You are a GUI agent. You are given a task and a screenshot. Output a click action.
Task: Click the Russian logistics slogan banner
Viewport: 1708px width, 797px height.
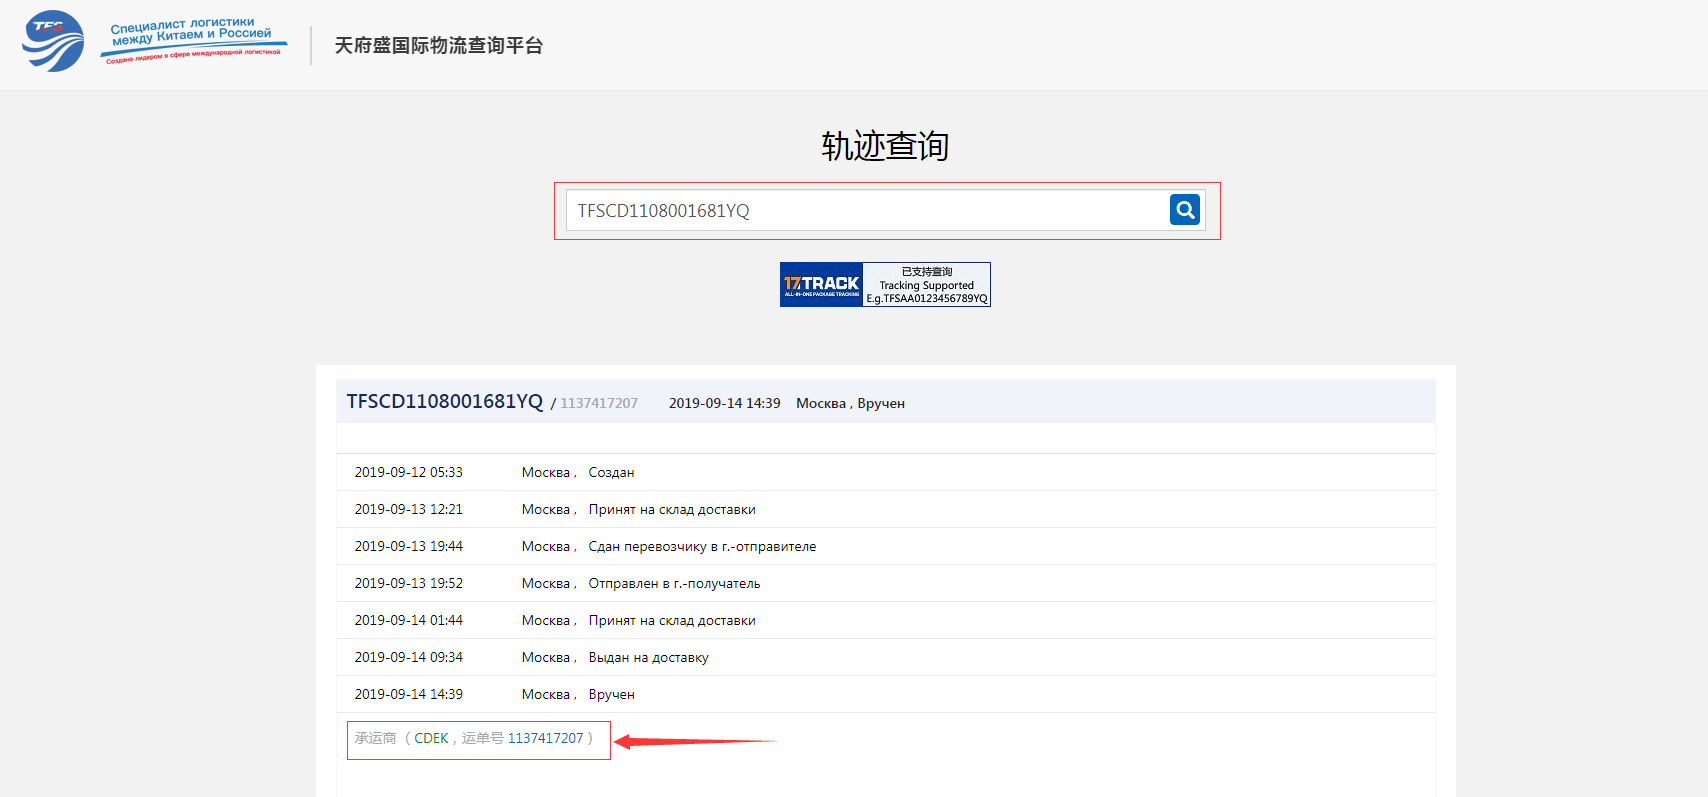[x=193, y=40]
